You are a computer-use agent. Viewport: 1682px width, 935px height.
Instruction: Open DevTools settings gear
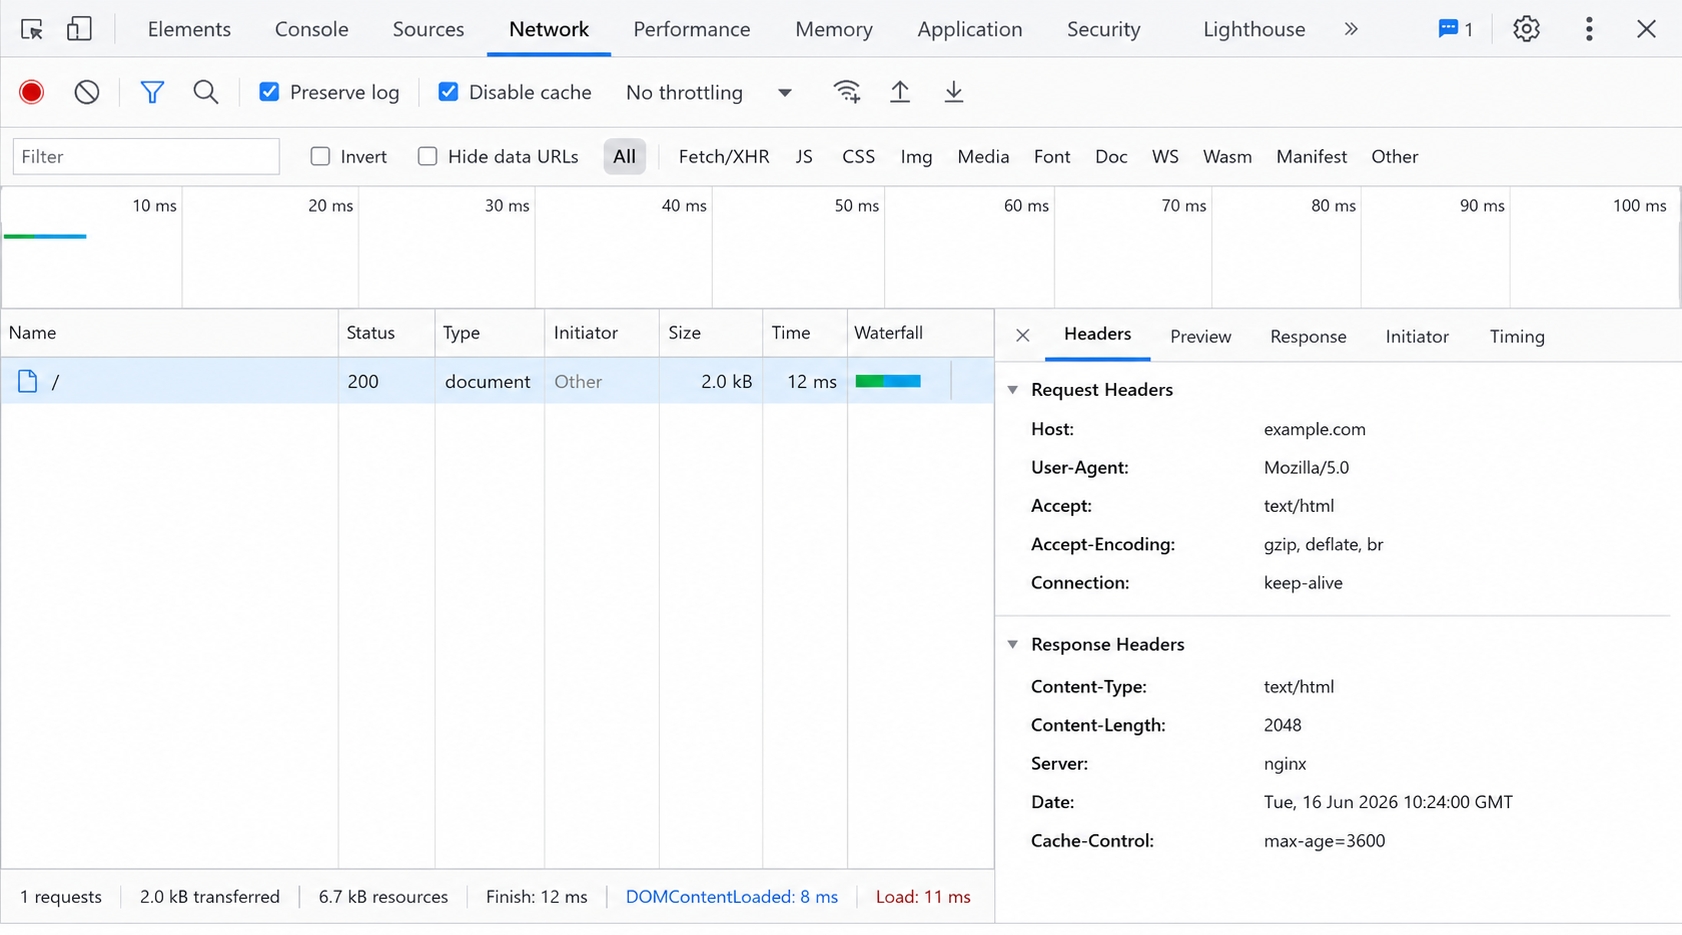(1526, 29)
